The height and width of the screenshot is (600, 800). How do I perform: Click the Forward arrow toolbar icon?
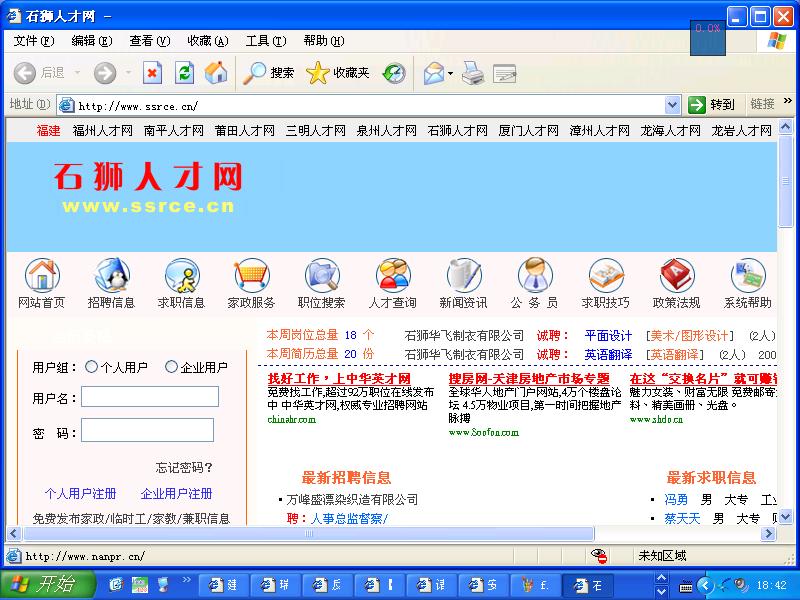(105, 73)
